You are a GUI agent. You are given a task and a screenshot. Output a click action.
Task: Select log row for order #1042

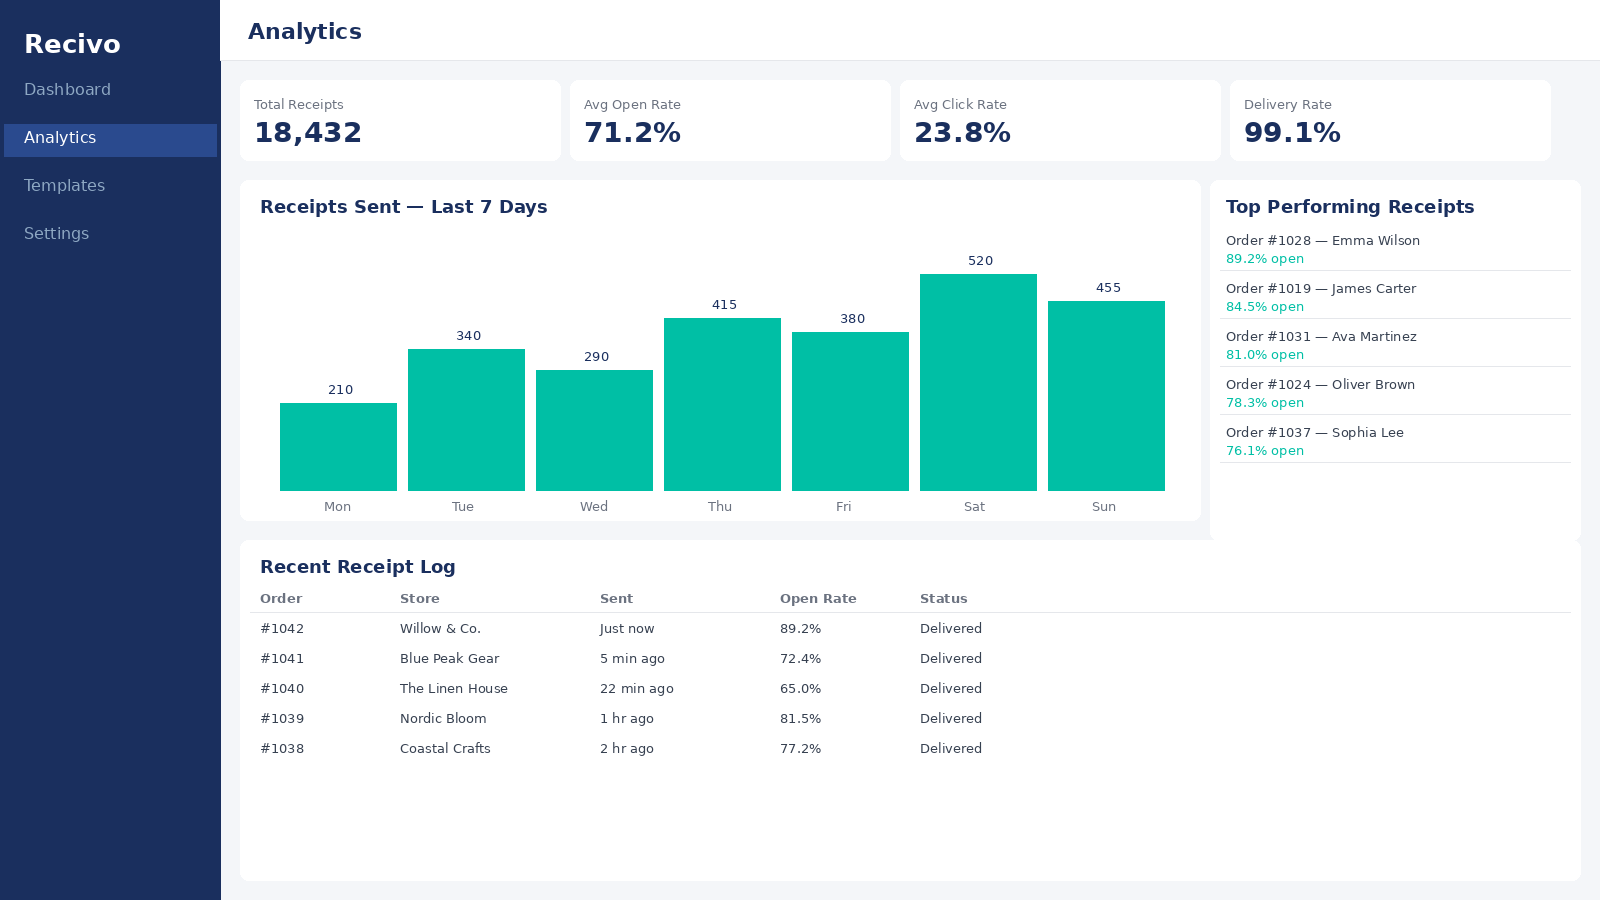(x=910, y=629)
